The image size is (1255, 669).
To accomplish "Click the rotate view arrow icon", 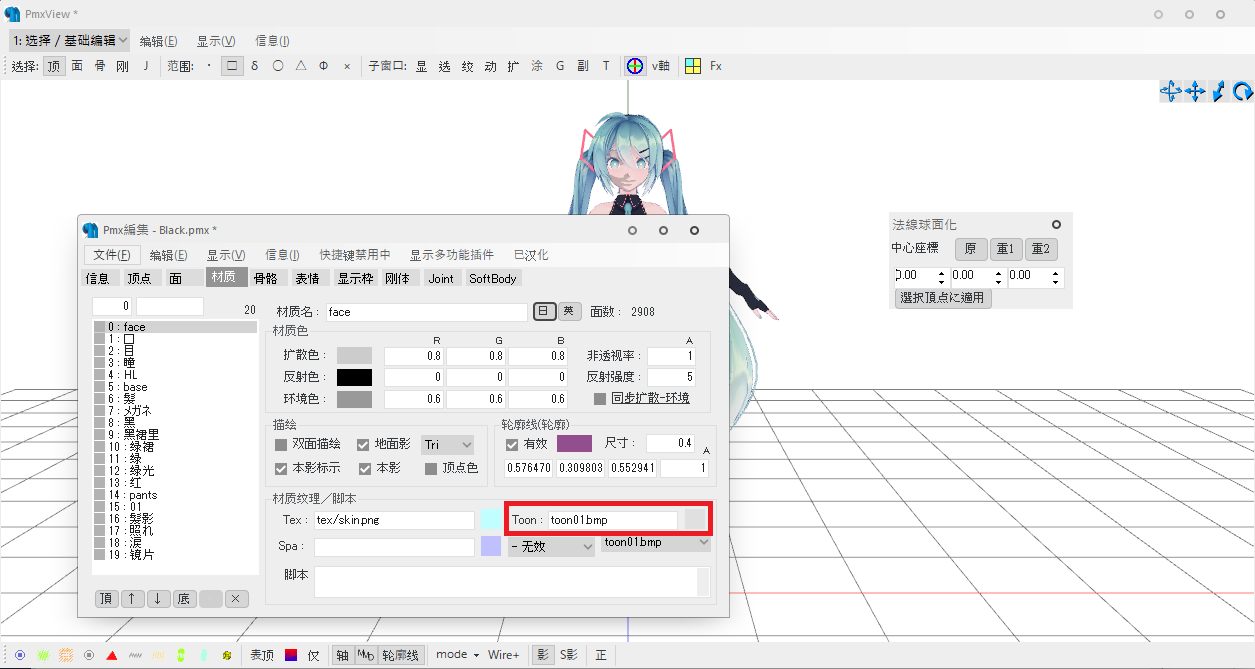I will click(1243, 92).
